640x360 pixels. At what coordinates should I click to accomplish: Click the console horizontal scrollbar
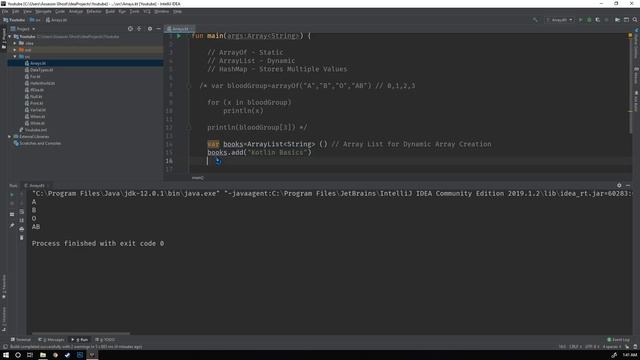click(81, 333)
